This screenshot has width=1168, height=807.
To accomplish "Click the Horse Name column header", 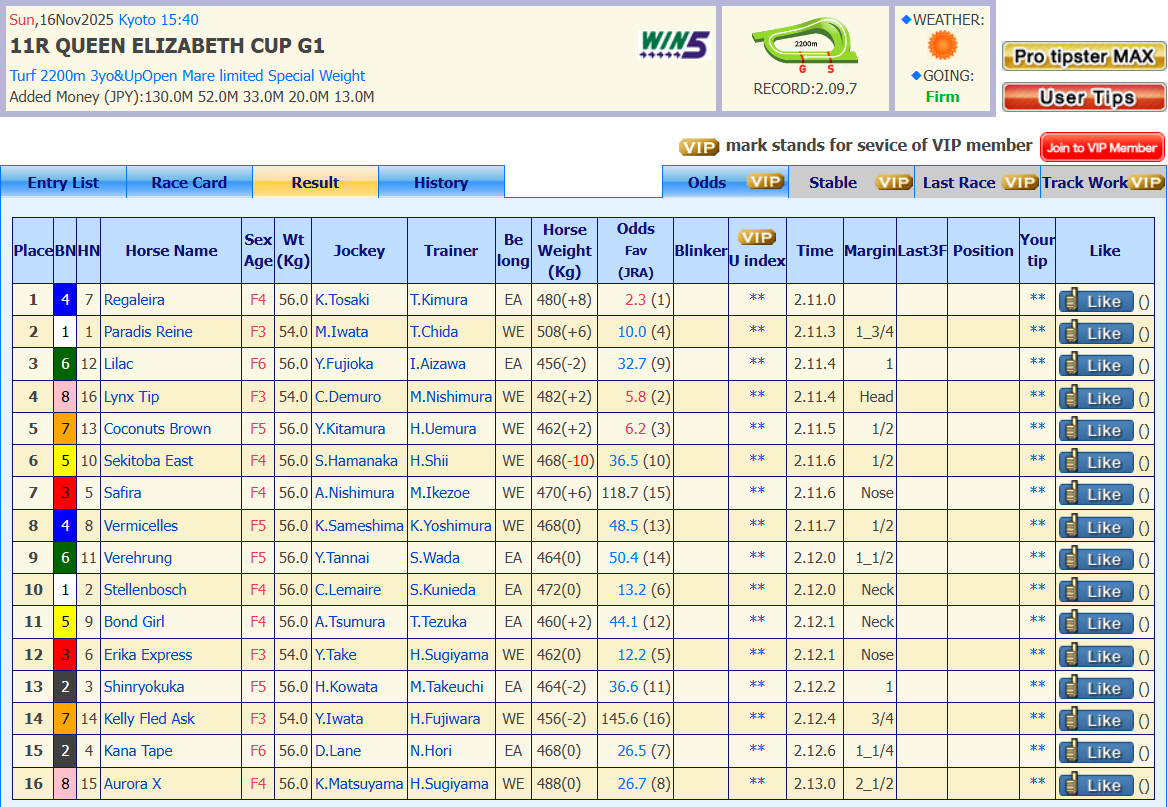I will coord(171,250).
